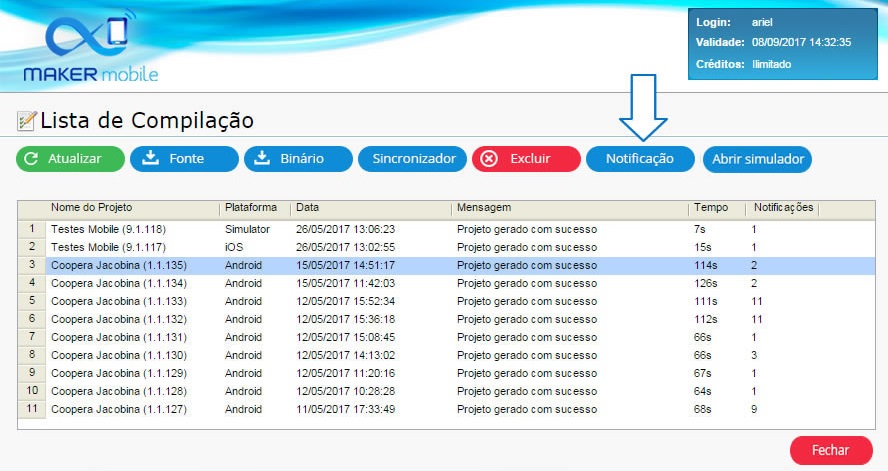Click the Mensagem column header
The image size is (888, 471).
pyautogui.click(x=570, y=208)
